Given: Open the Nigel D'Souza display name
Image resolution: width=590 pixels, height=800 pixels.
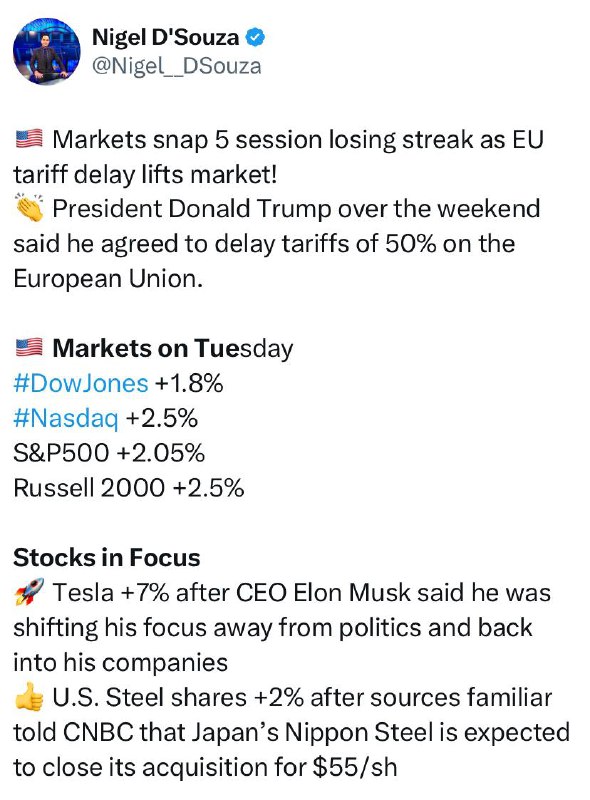Looking at the screenshot, I should pyautogui.click(x=165, y=37).
